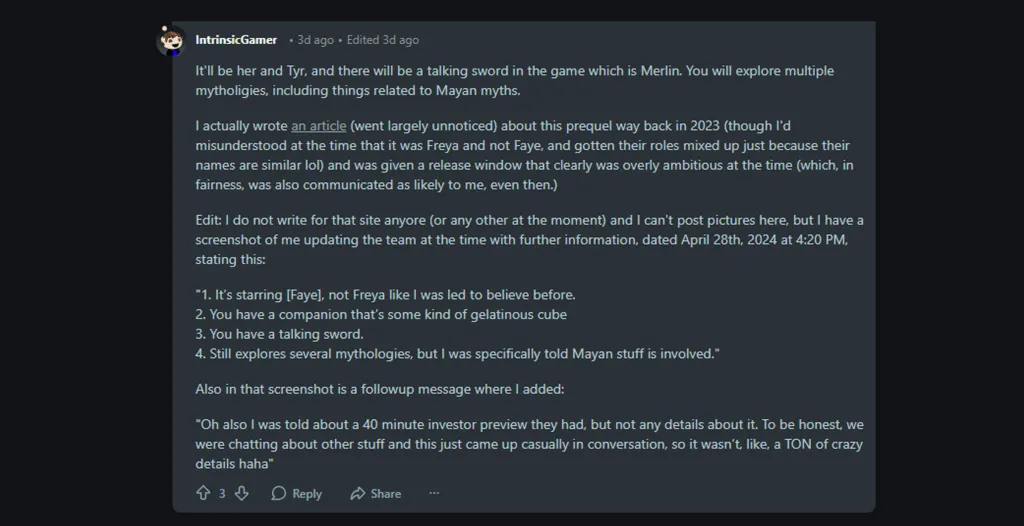
Task: Click the line "3. You have a talking sword."
Action: click(279, 334)
